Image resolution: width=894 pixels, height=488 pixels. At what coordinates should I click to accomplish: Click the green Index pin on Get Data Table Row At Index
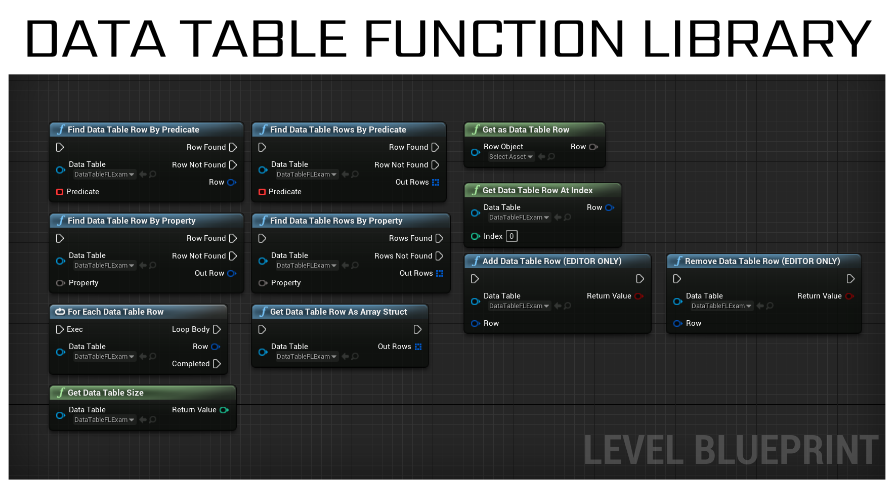pyautogui.click(x=475, y=236)
